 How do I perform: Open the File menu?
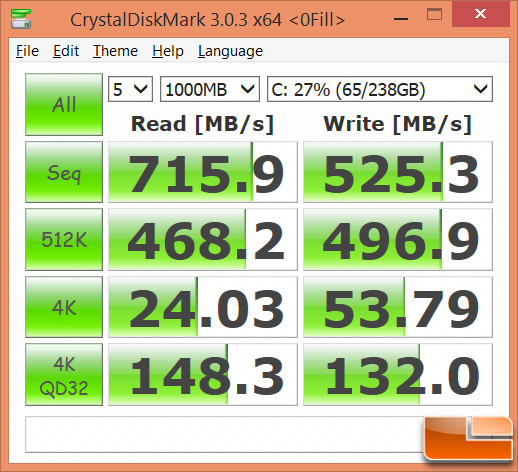point(27,51)
